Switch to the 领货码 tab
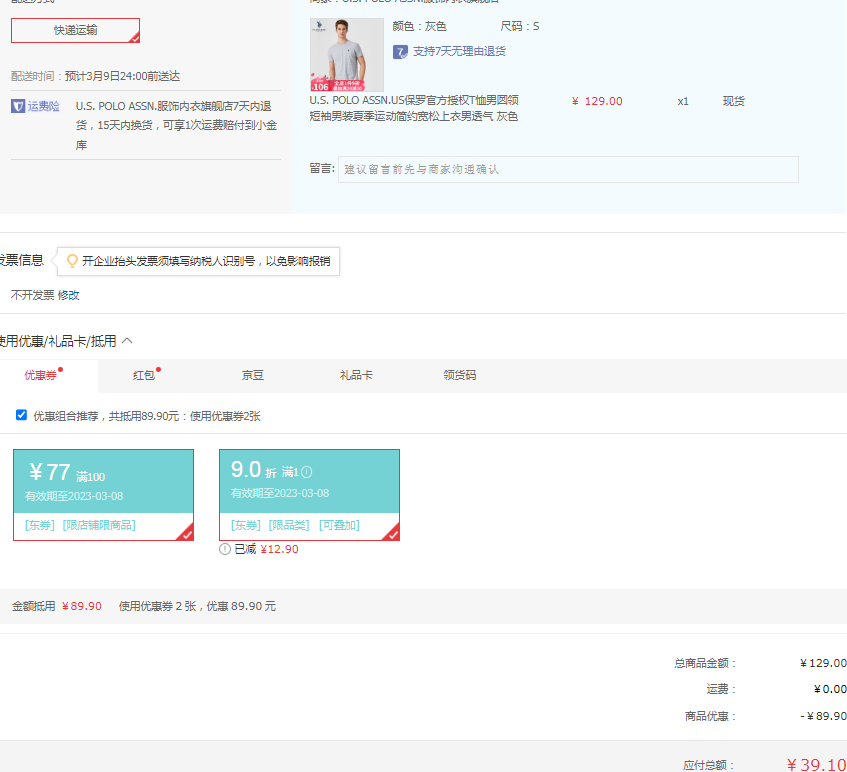Screen dimensions: 847x772 coord(460,375)
